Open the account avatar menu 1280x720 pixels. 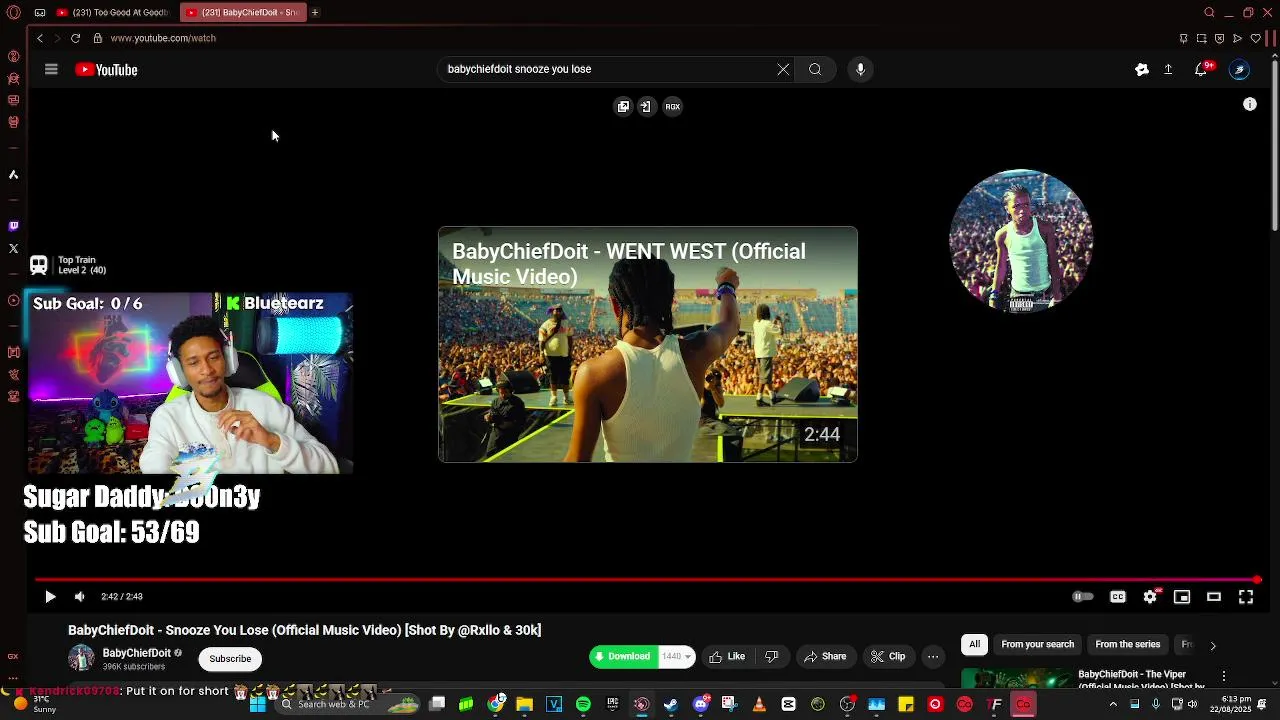1239,69
